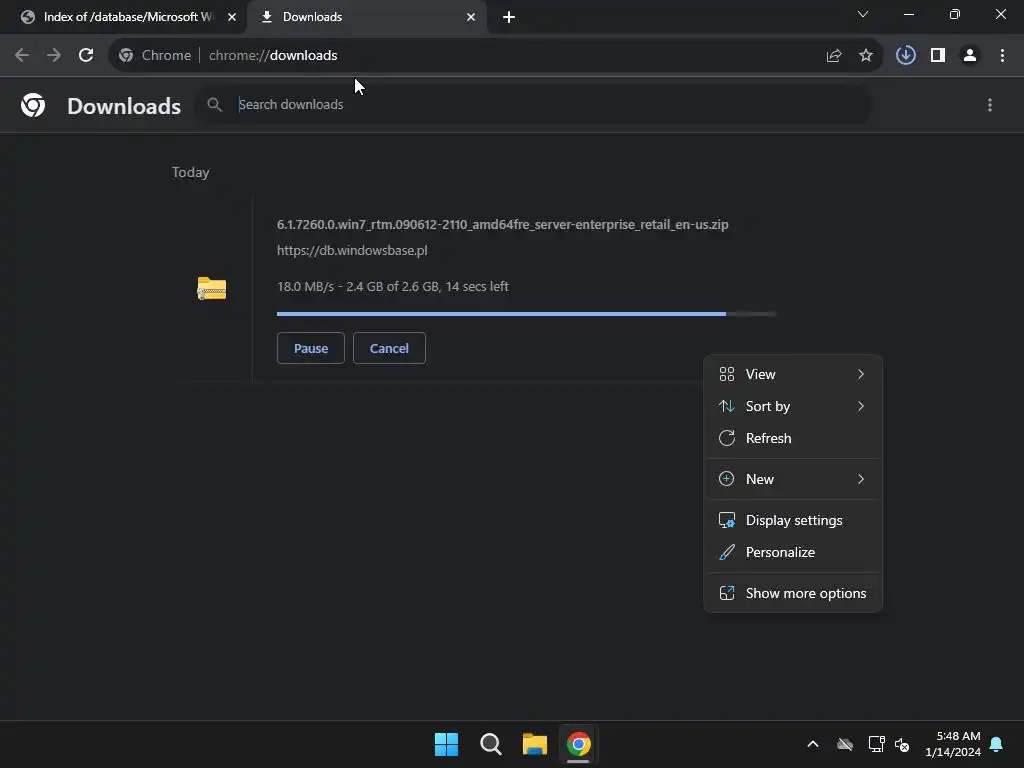Click the muted volume tray icon
The image size is (1024, 768).
tap(902, 744)
